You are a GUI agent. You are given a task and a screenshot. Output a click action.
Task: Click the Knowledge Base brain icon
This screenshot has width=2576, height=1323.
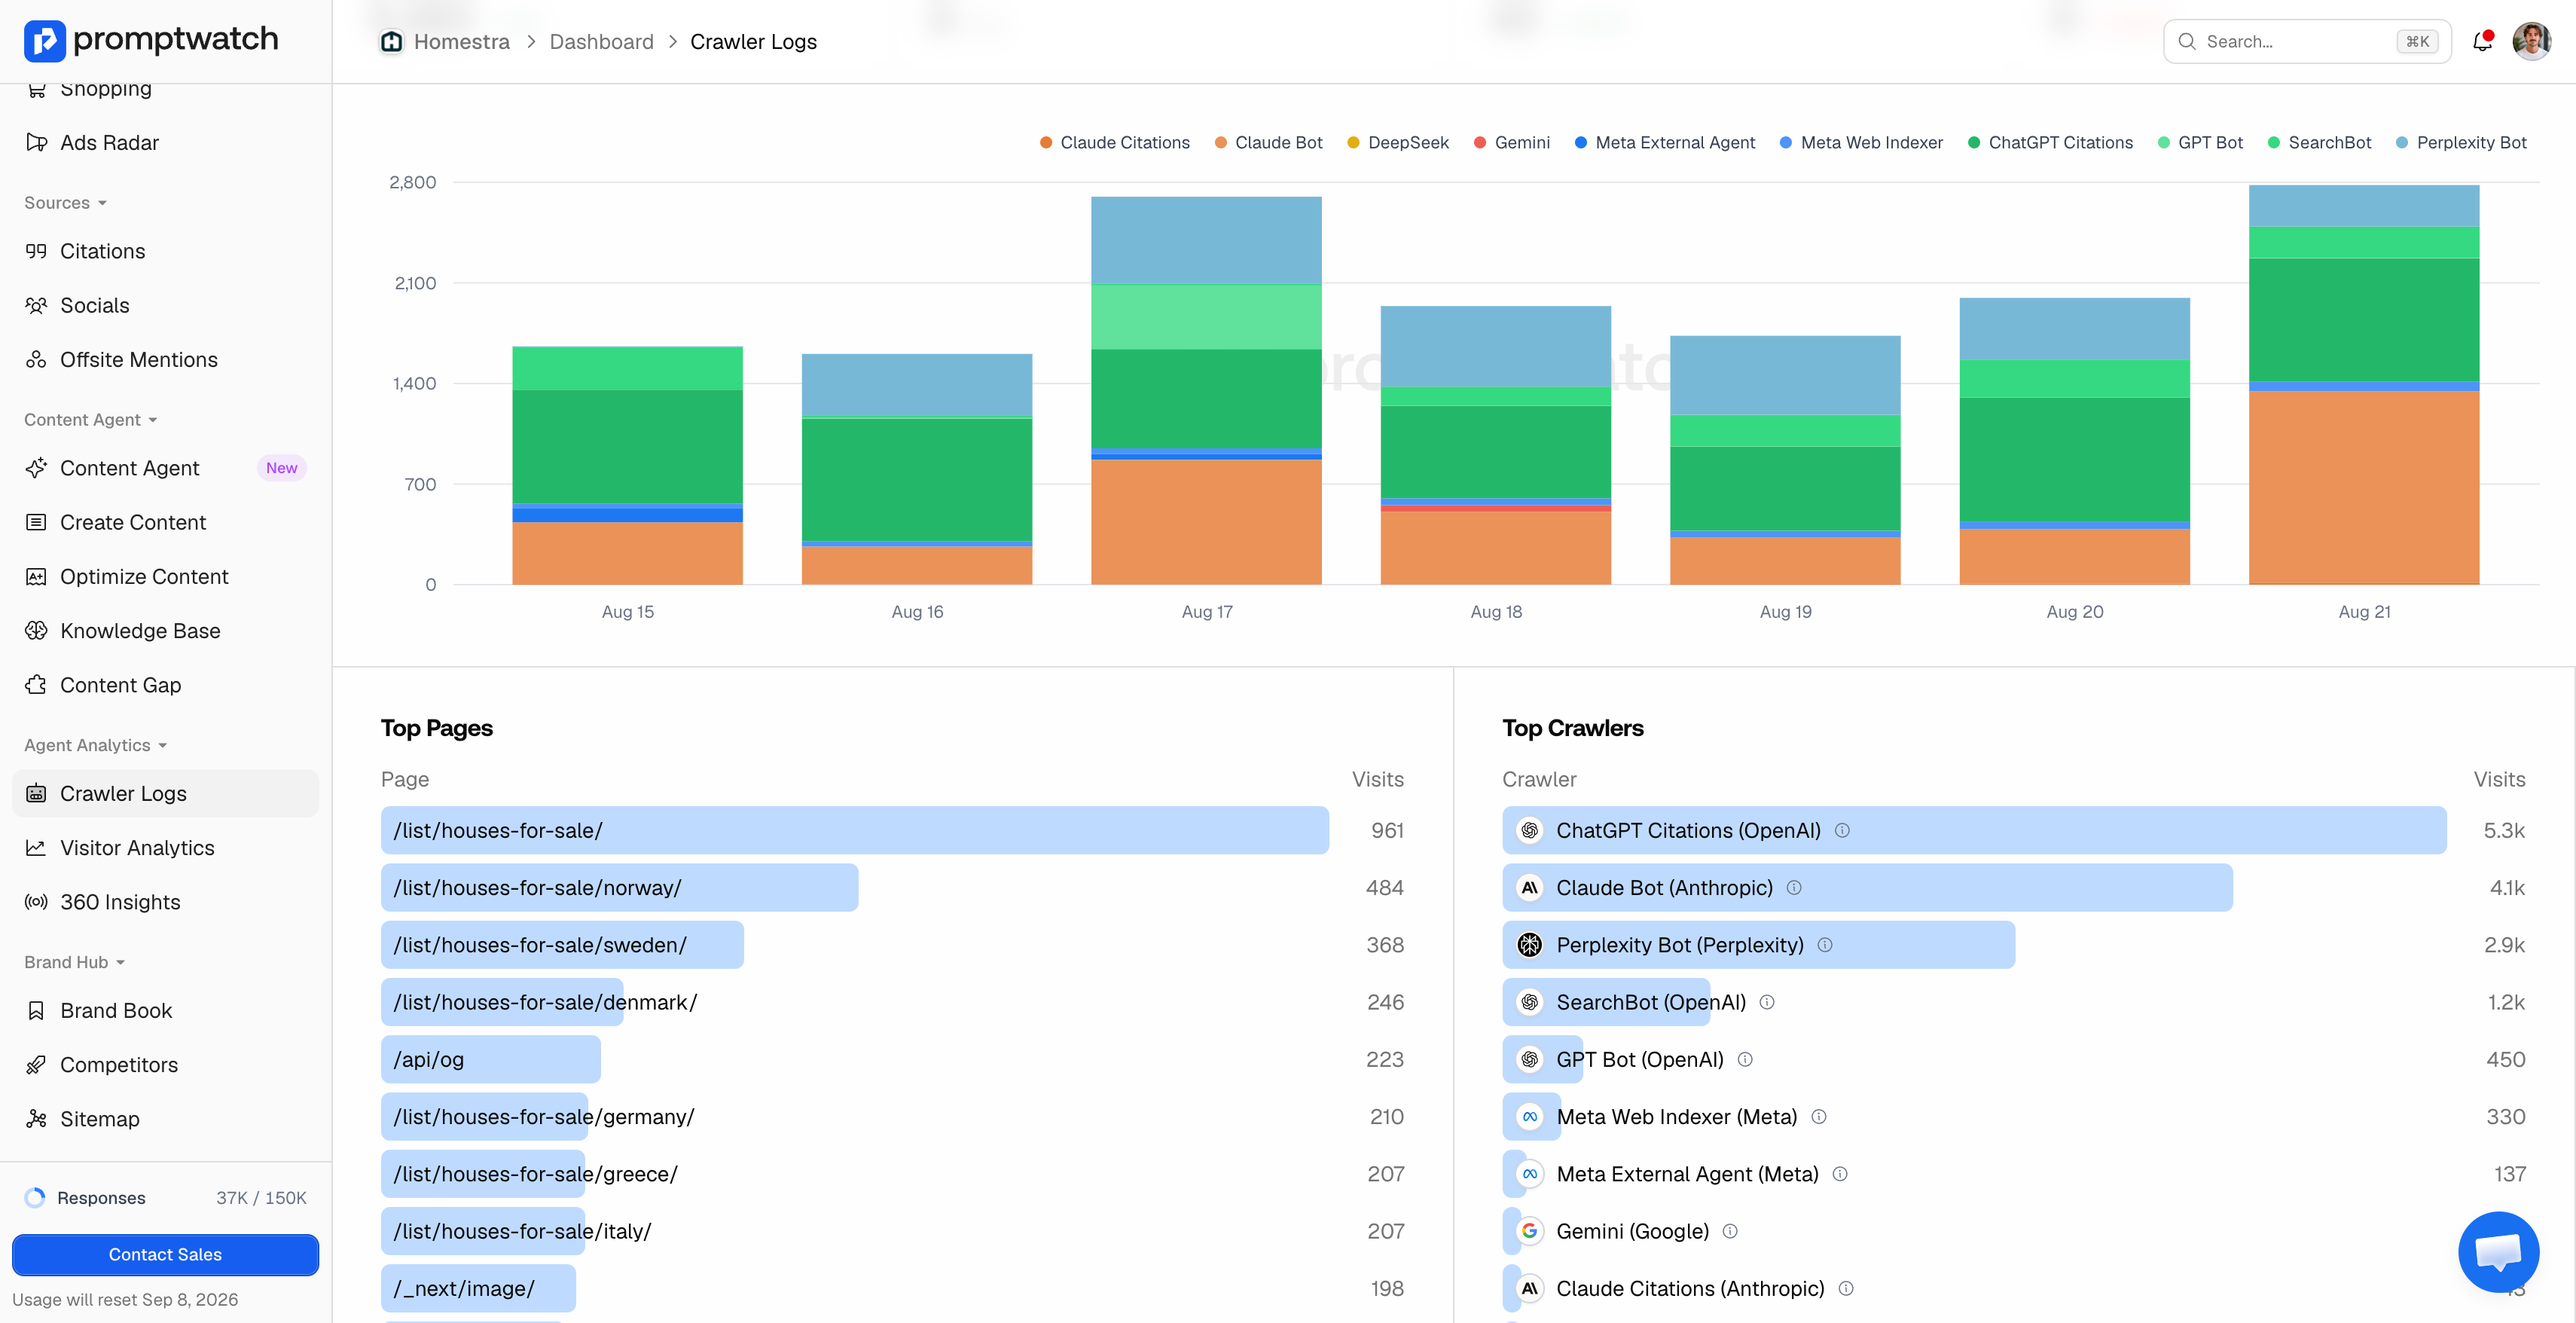point(37,630)
